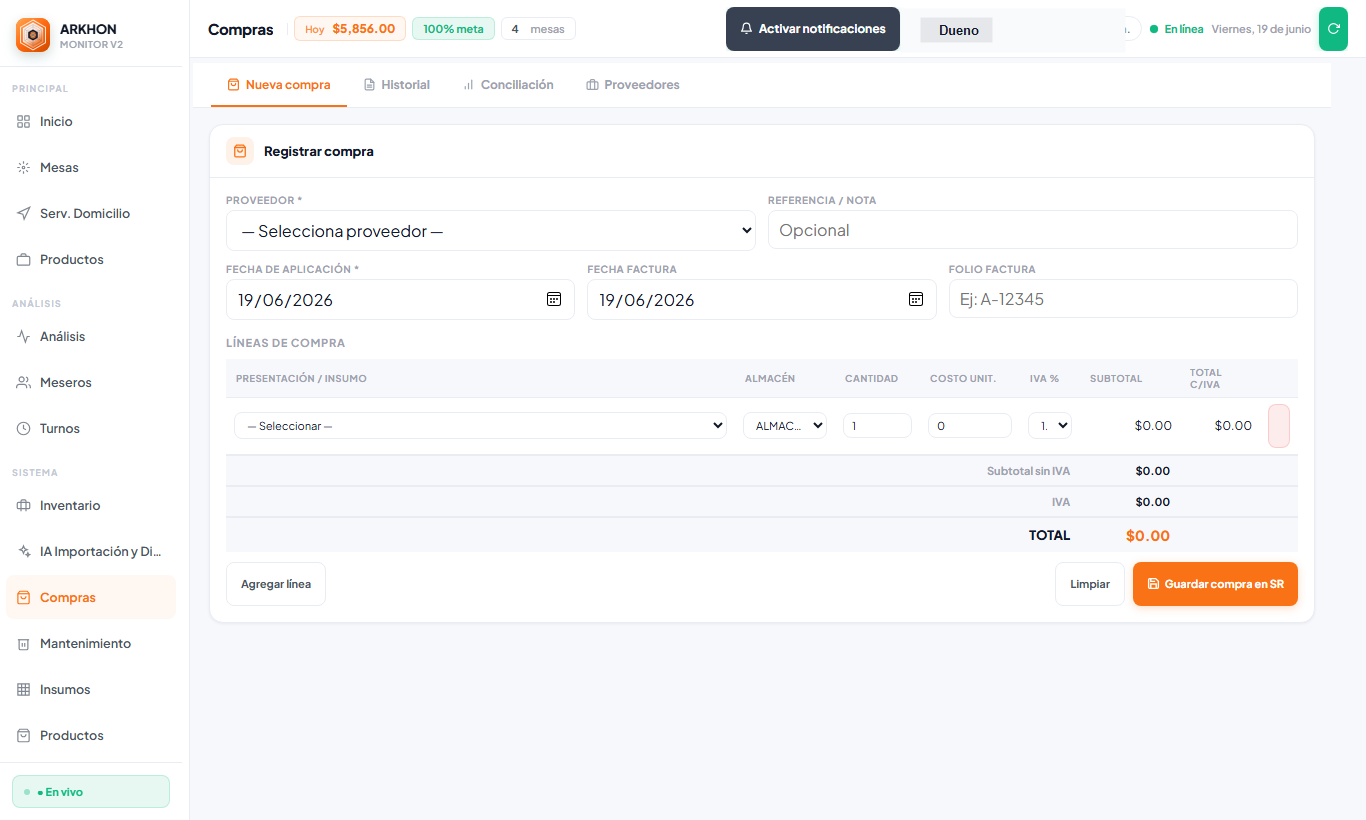Click the Registrar compra bag icon

(240, 151)
